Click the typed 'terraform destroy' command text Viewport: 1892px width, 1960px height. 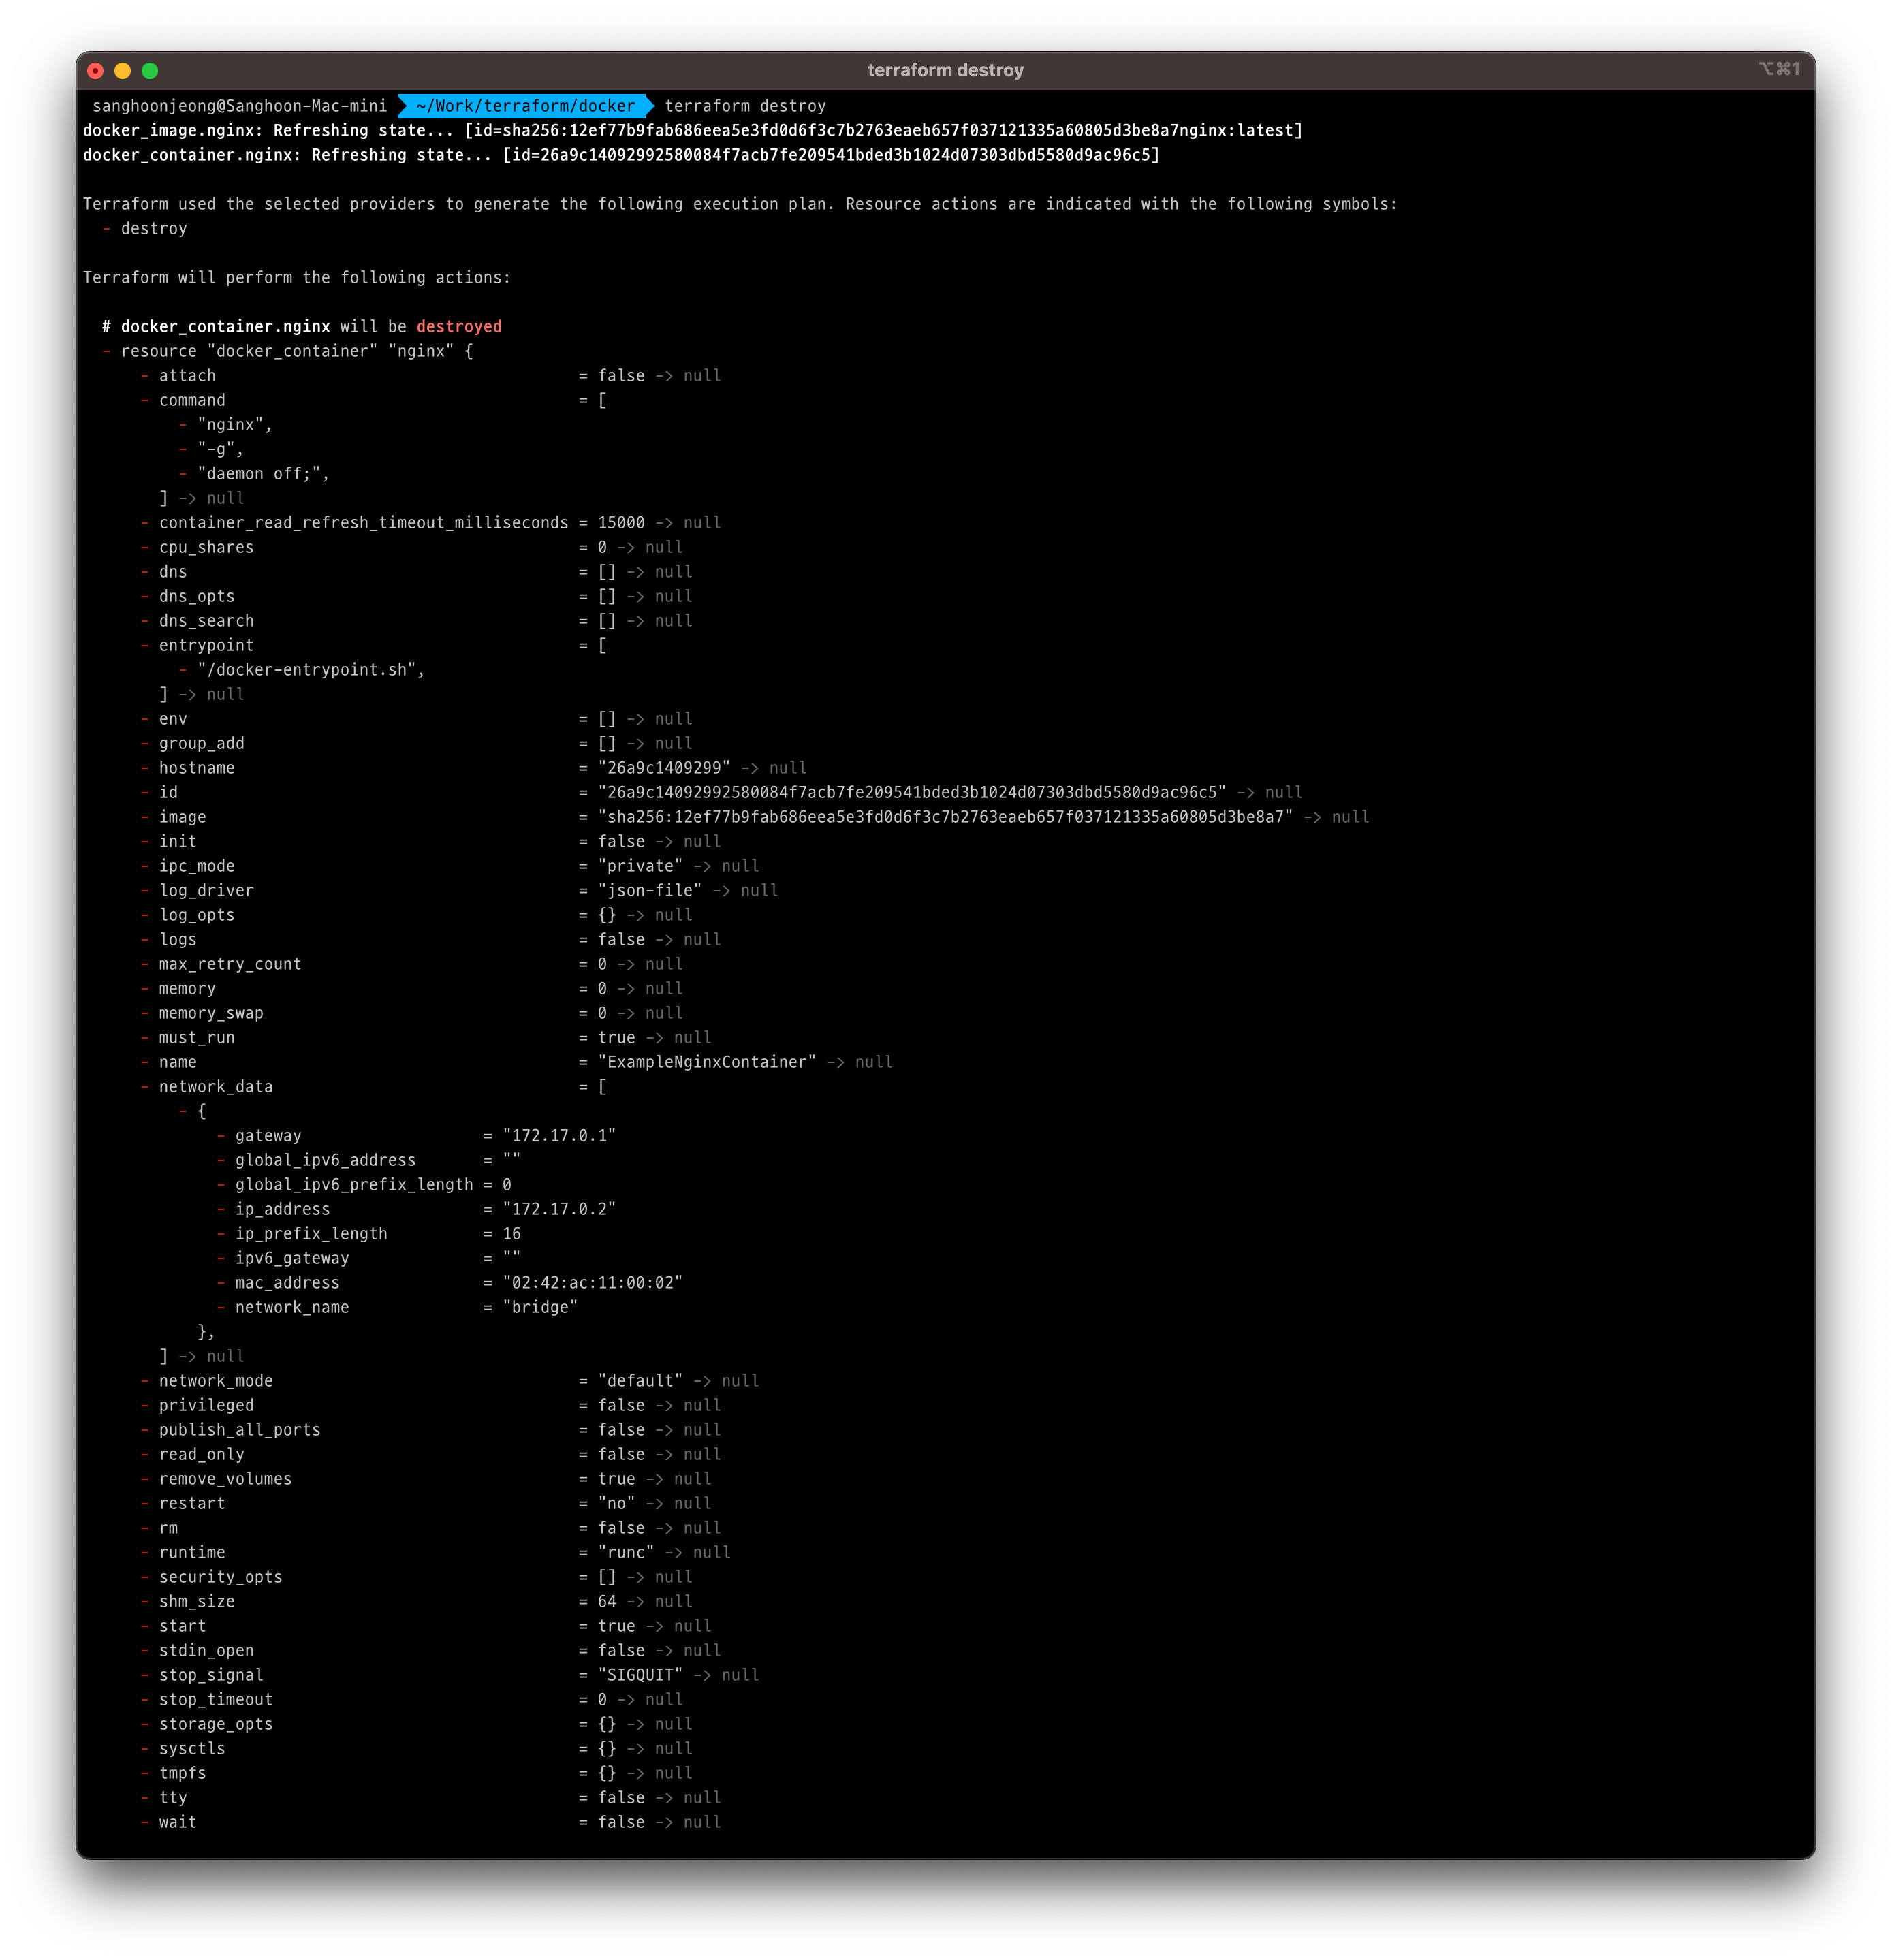(745, 106)
